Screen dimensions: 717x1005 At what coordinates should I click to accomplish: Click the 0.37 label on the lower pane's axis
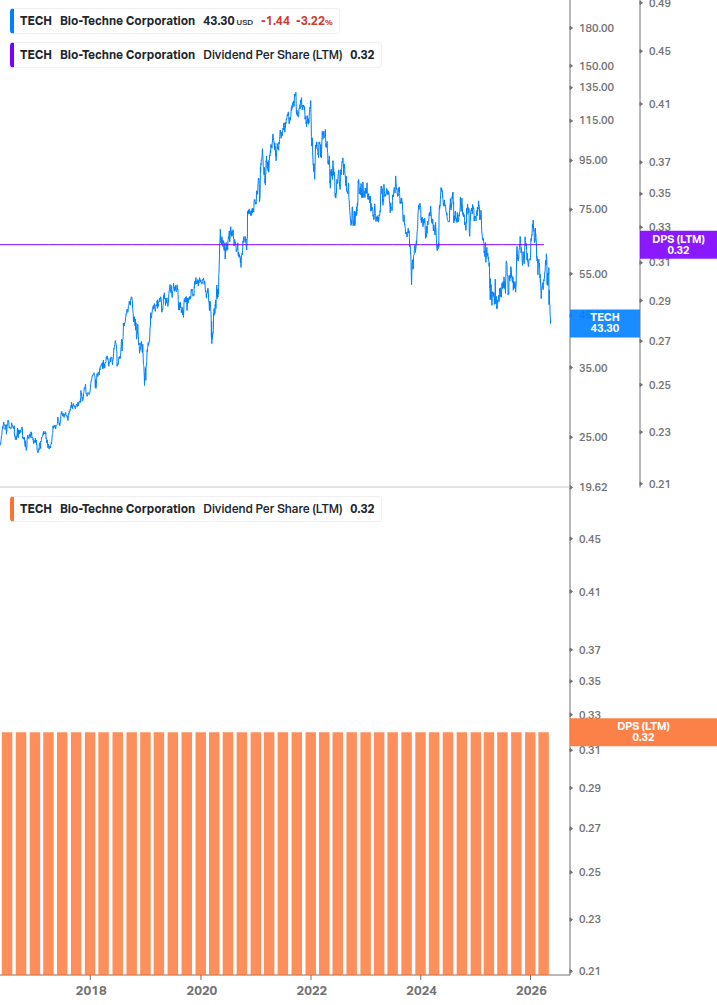[x=590, y=650]
